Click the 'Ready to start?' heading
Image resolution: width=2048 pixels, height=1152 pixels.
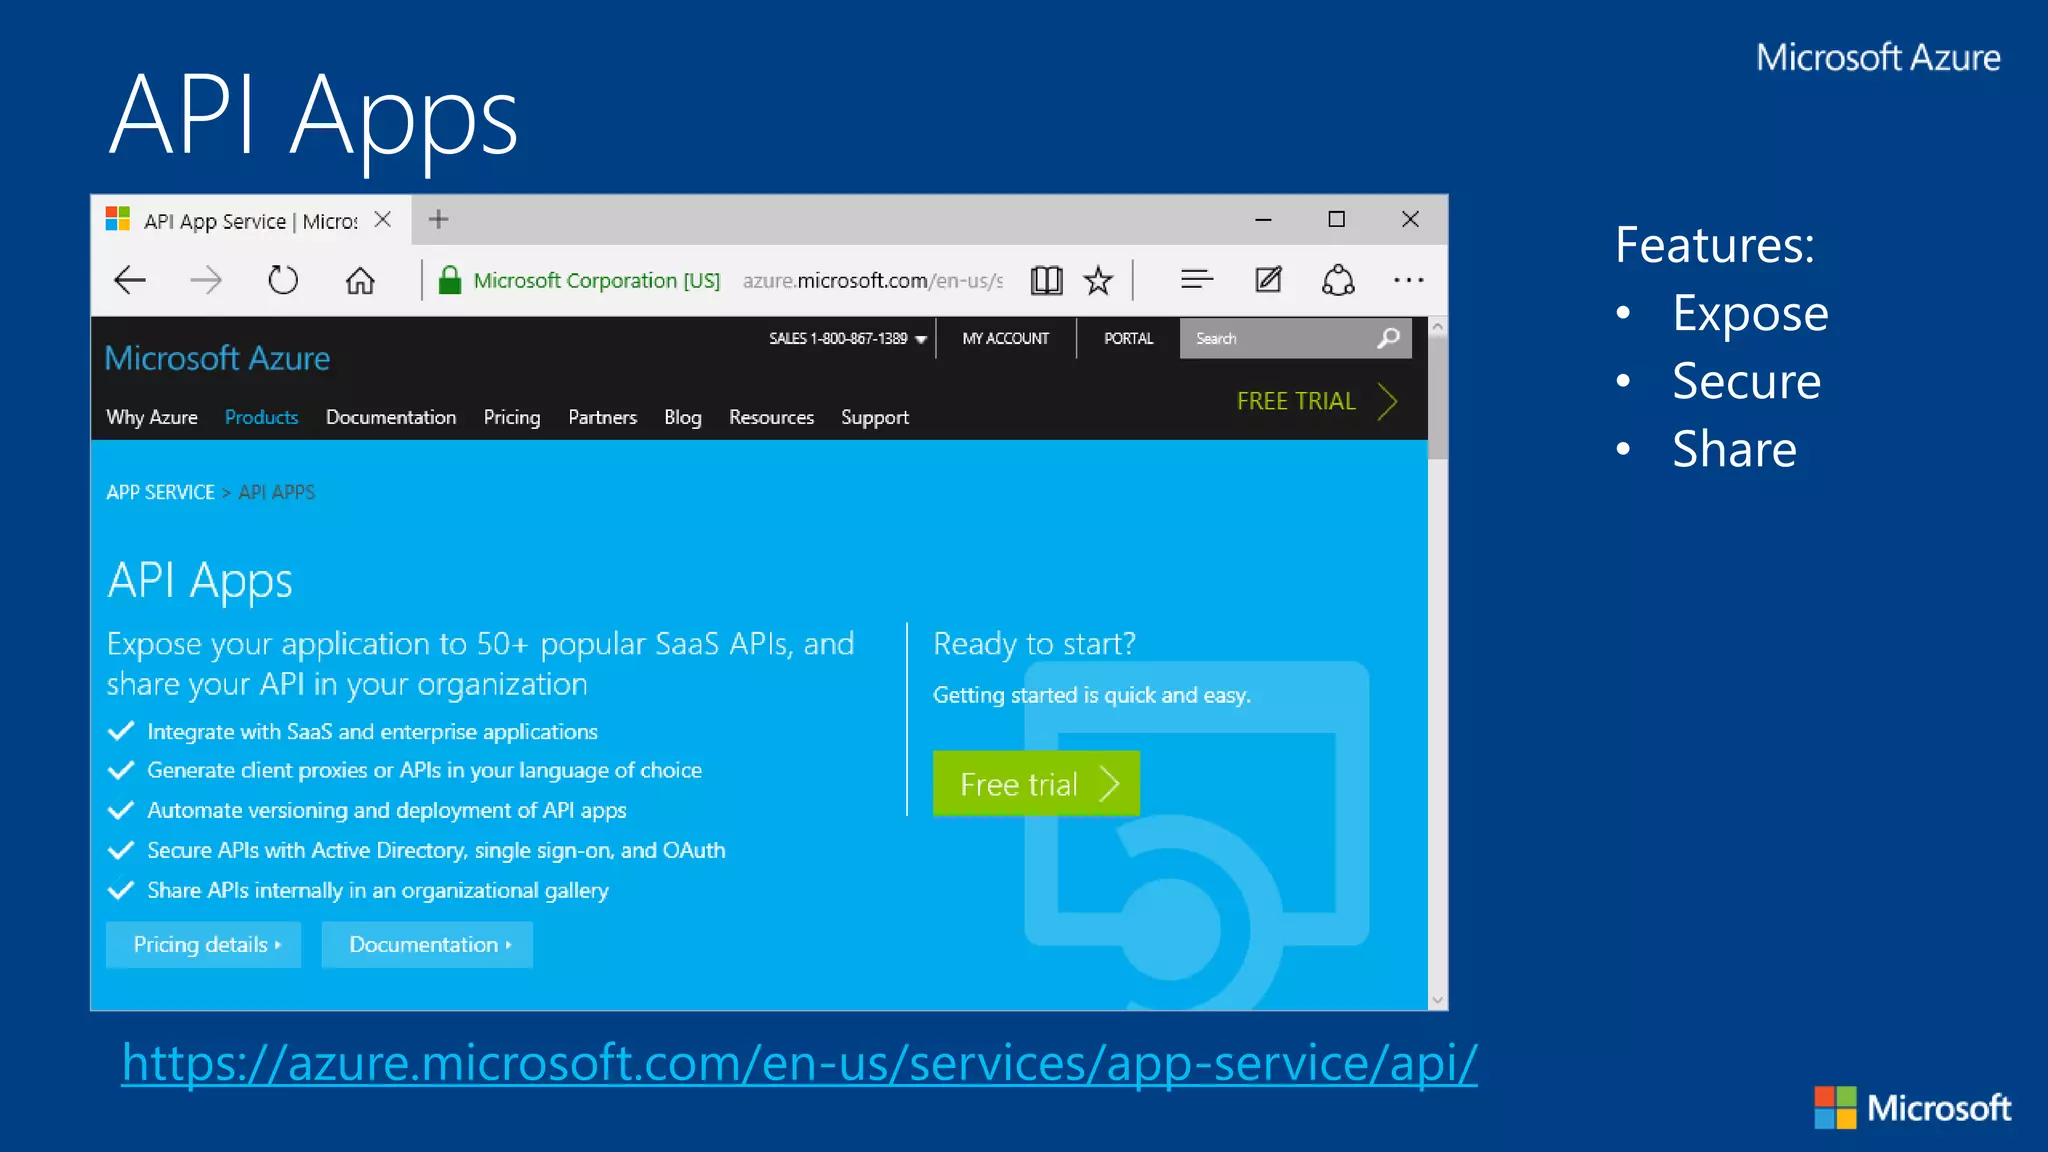pyautogui.click(x=1034, y=643)
